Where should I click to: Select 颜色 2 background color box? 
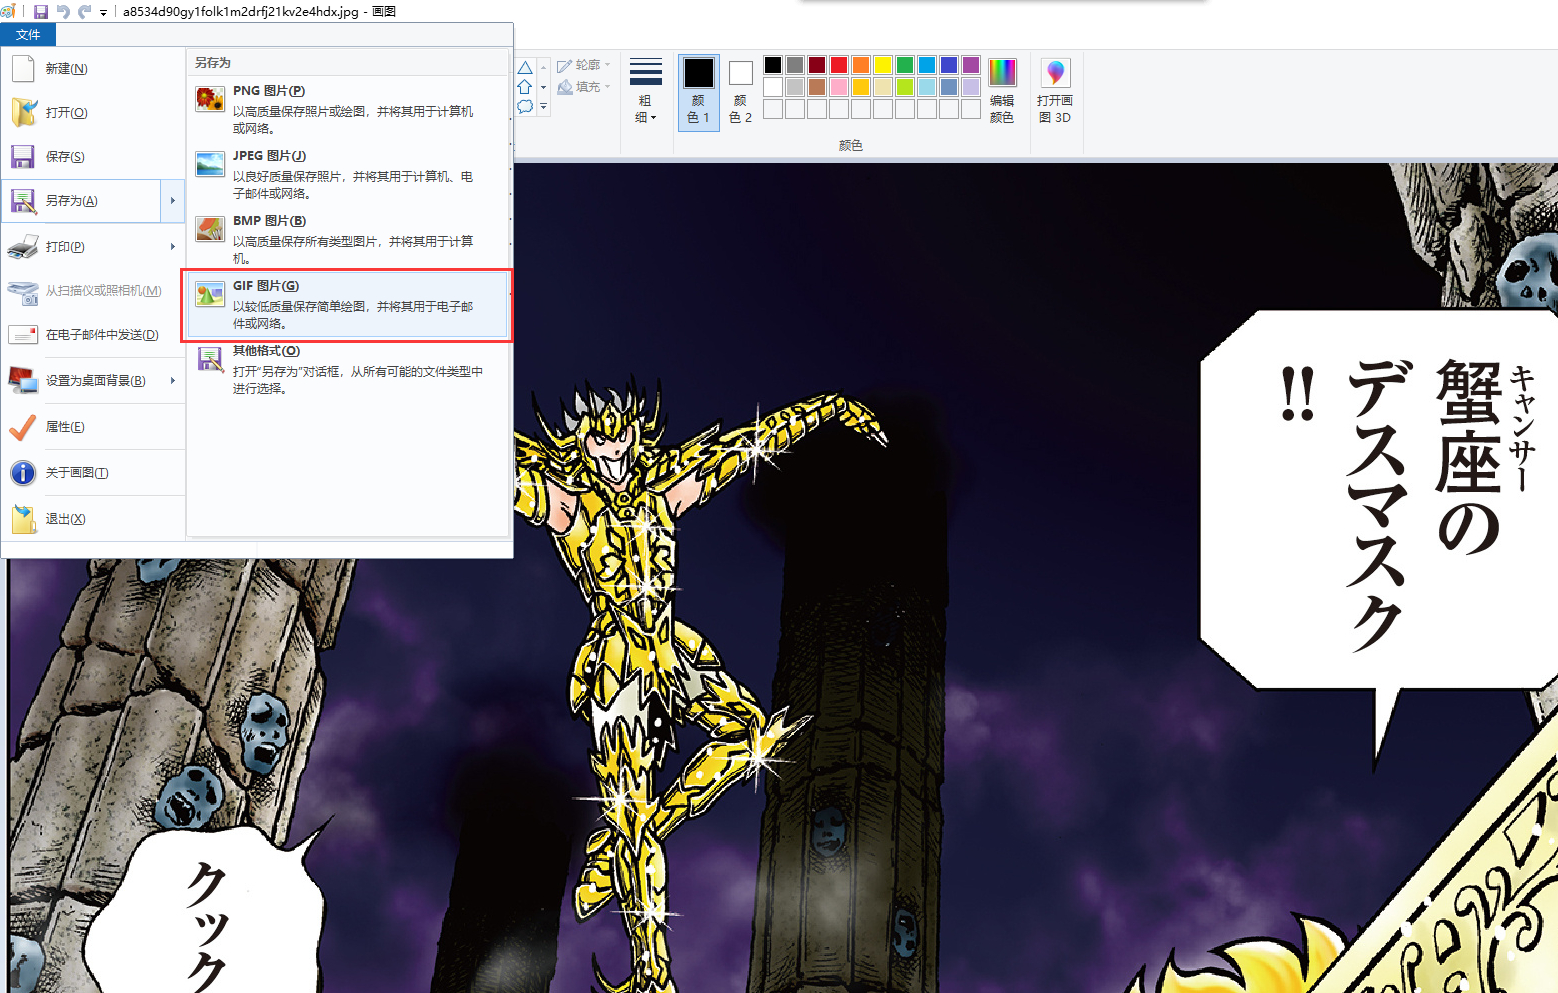coord(741,92)
